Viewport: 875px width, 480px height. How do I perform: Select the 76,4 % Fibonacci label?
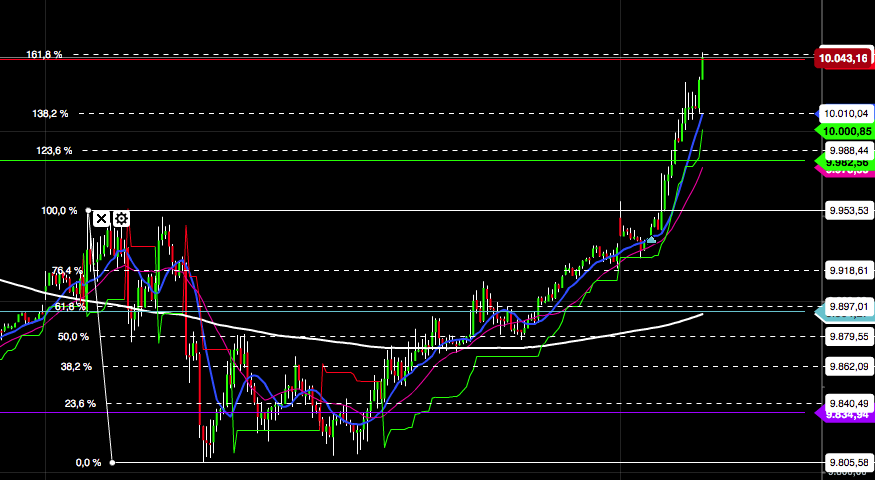coord(67,271)
